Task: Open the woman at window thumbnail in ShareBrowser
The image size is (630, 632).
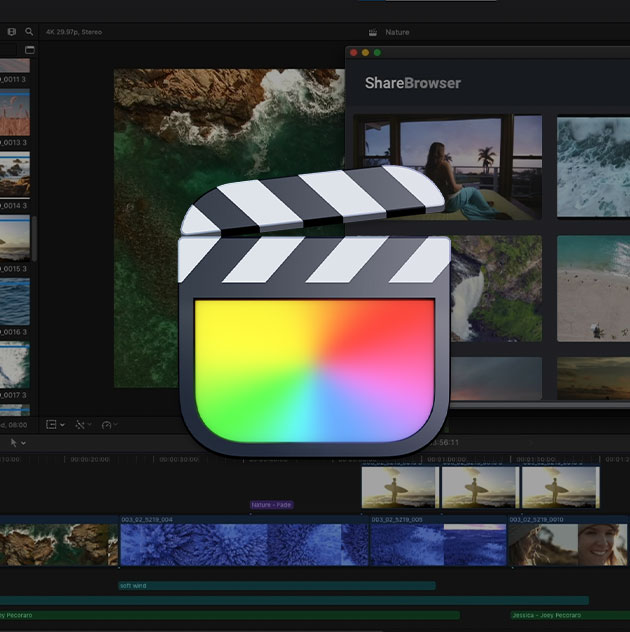Action: 447,167
